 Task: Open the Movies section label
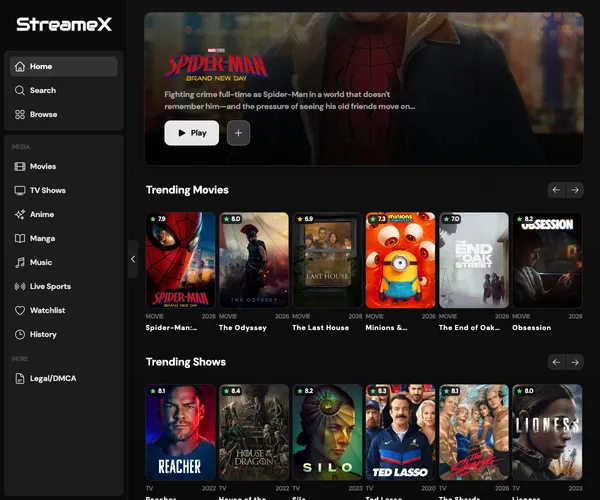pyautogui.click(x=43, y=166)
